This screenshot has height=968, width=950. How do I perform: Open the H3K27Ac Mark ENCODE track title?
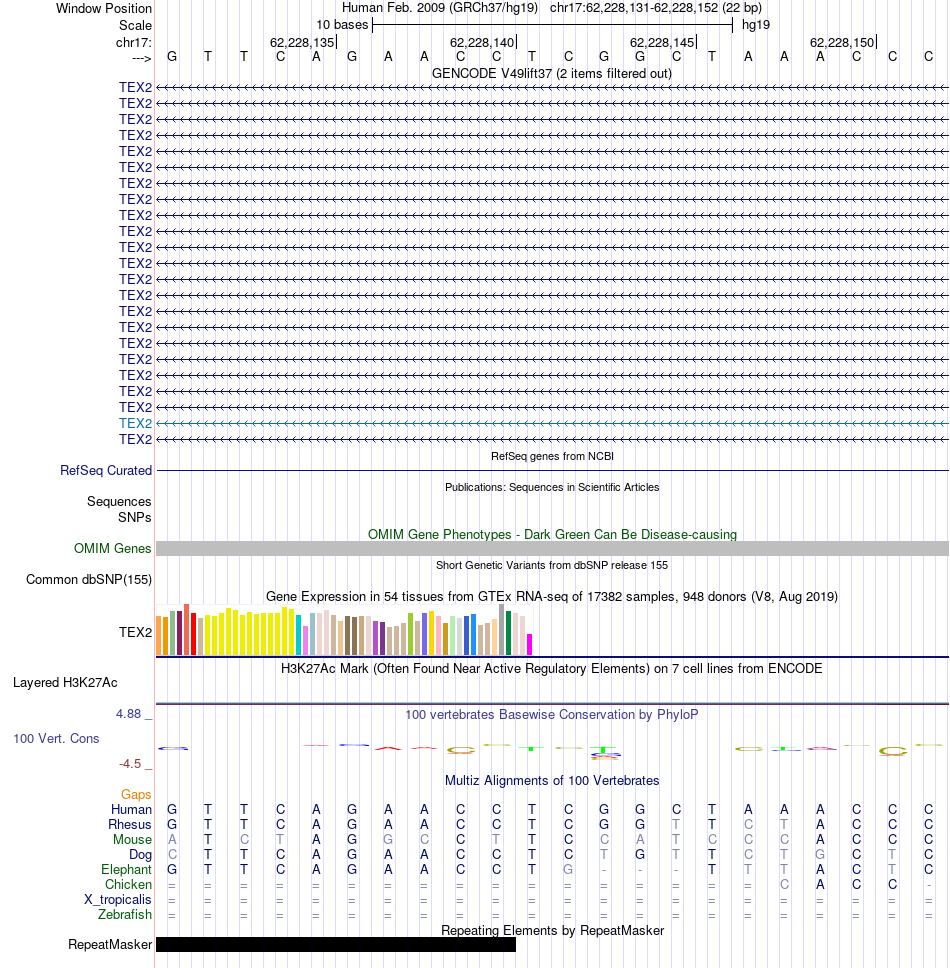[552, 669]
